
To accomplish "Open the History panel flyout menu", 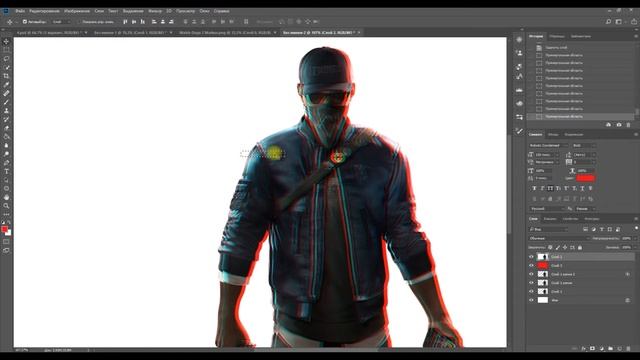I will (x=636, y=36).
